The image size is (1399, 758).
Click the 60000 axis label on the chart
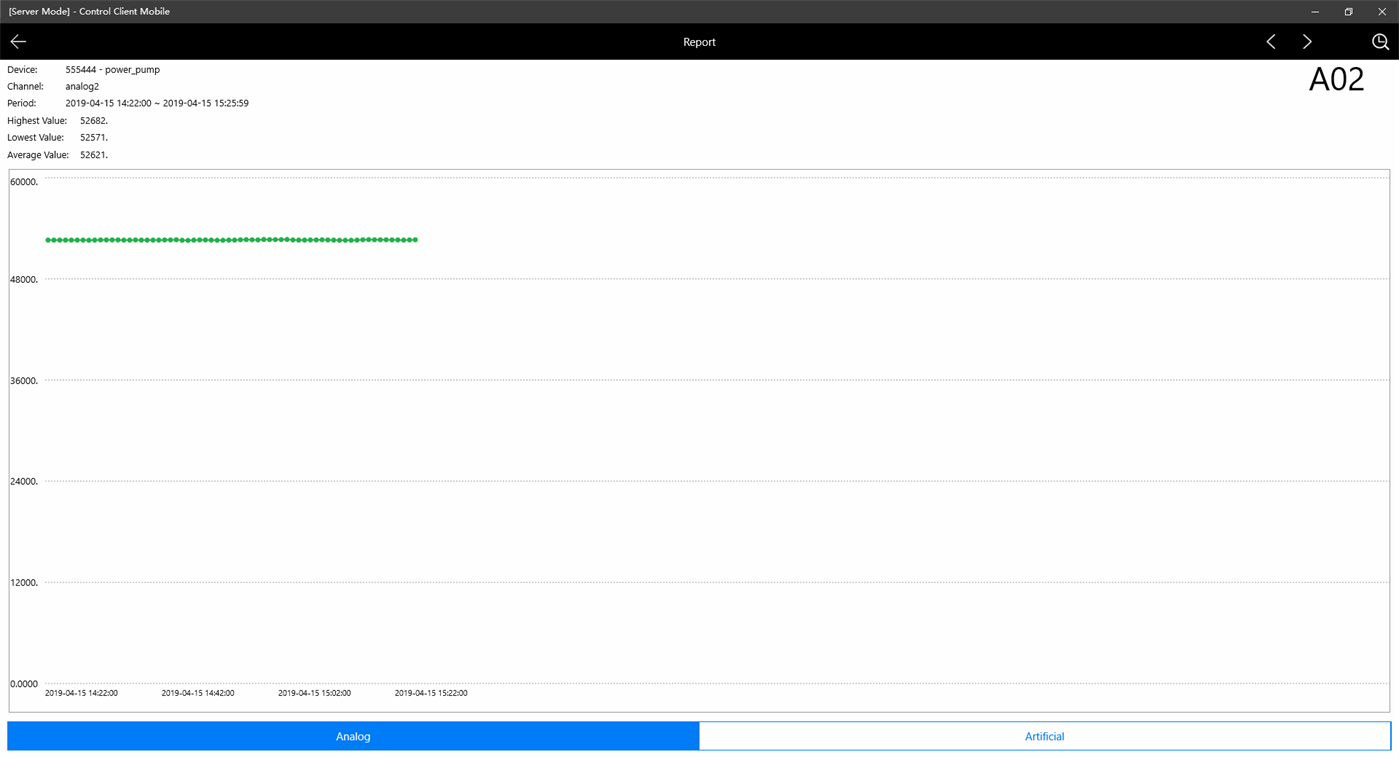click(x=22, y=181)
